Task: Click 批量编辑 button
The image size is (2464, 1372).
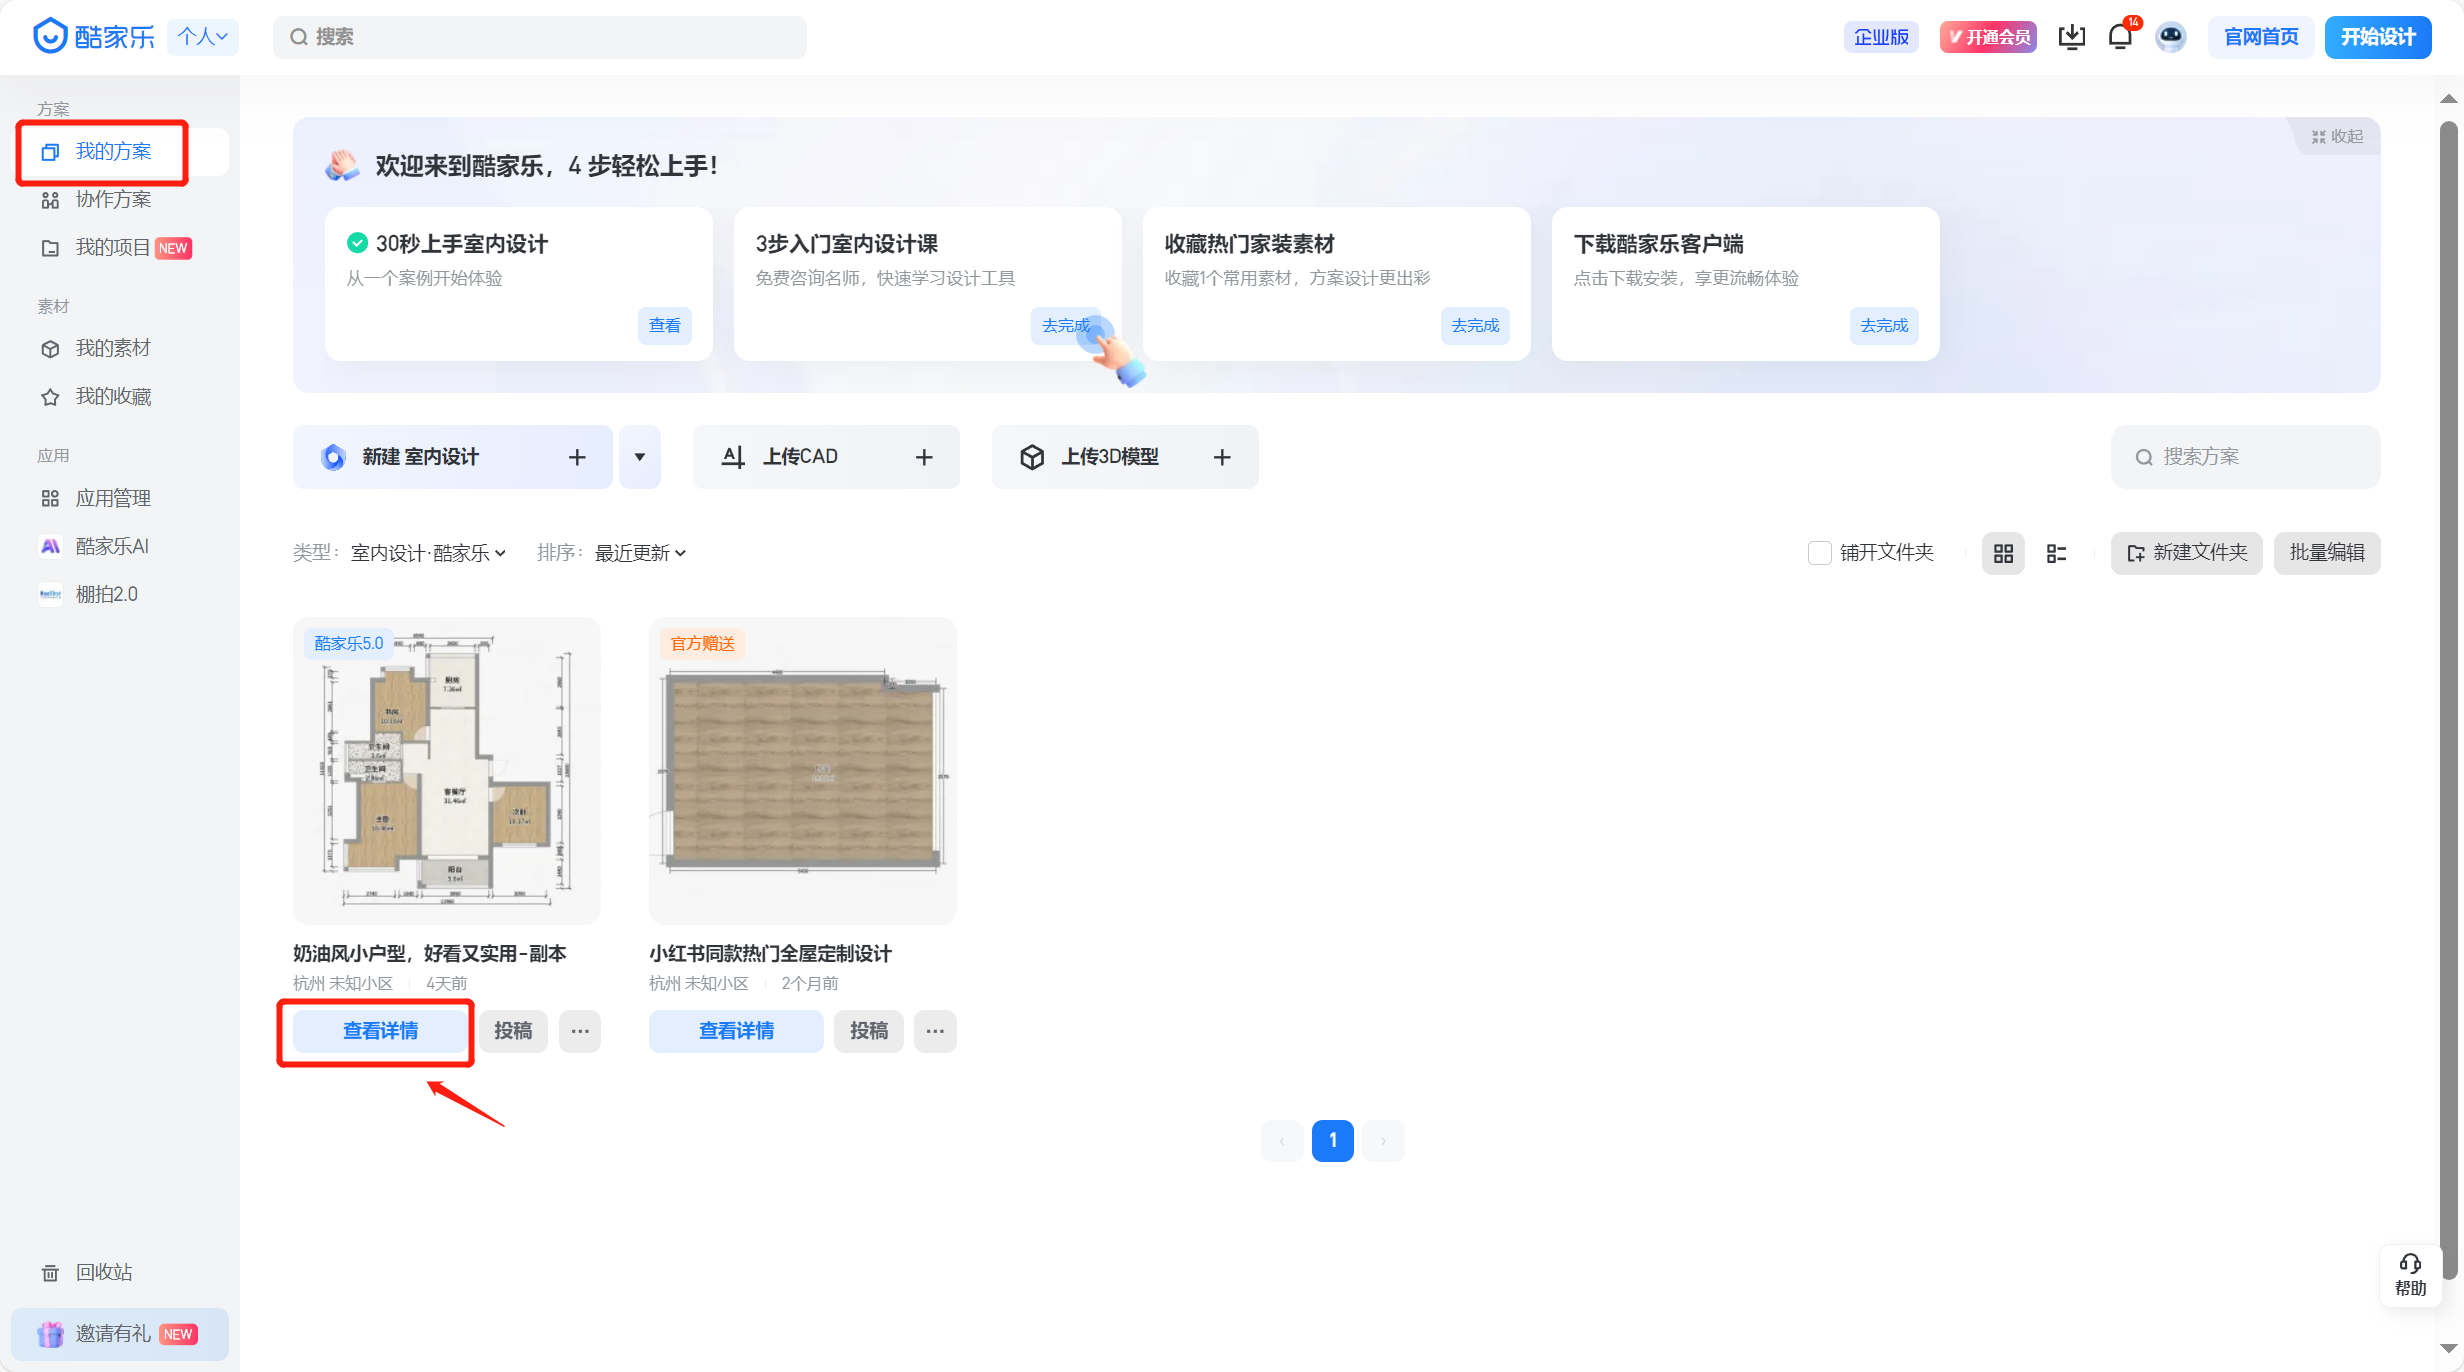Action: click(2327, 553)
